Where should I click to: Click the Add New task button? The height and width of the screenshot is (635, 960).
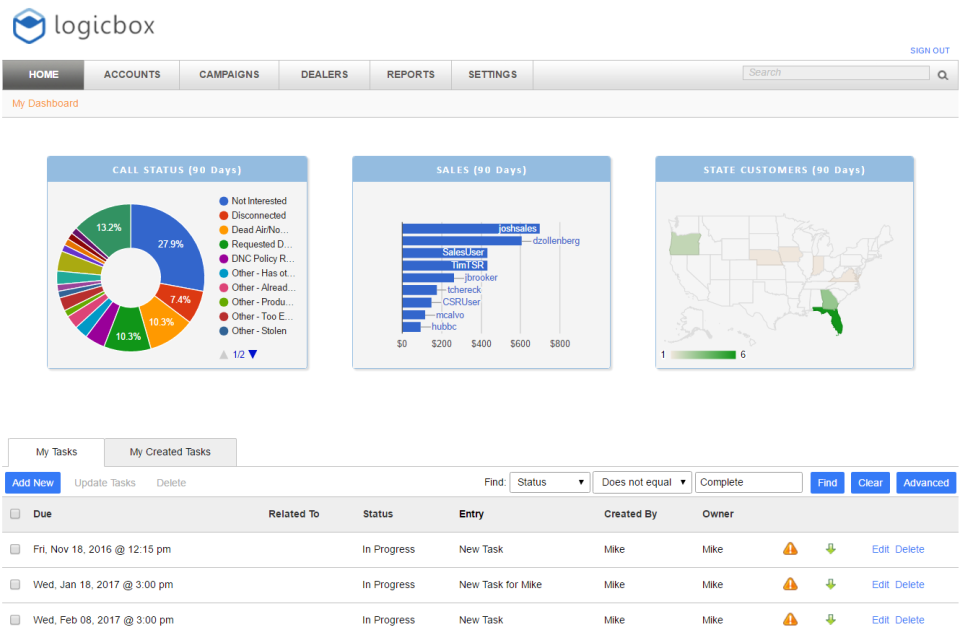click(x=33, y=482)
